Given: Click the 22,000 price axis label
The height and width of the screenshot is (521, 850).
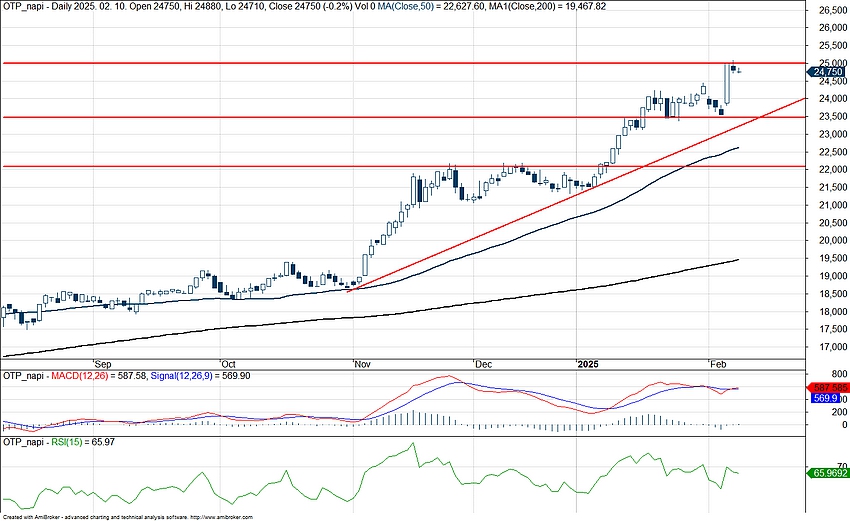Looking at the screenshot, I should tap(833, 170).
